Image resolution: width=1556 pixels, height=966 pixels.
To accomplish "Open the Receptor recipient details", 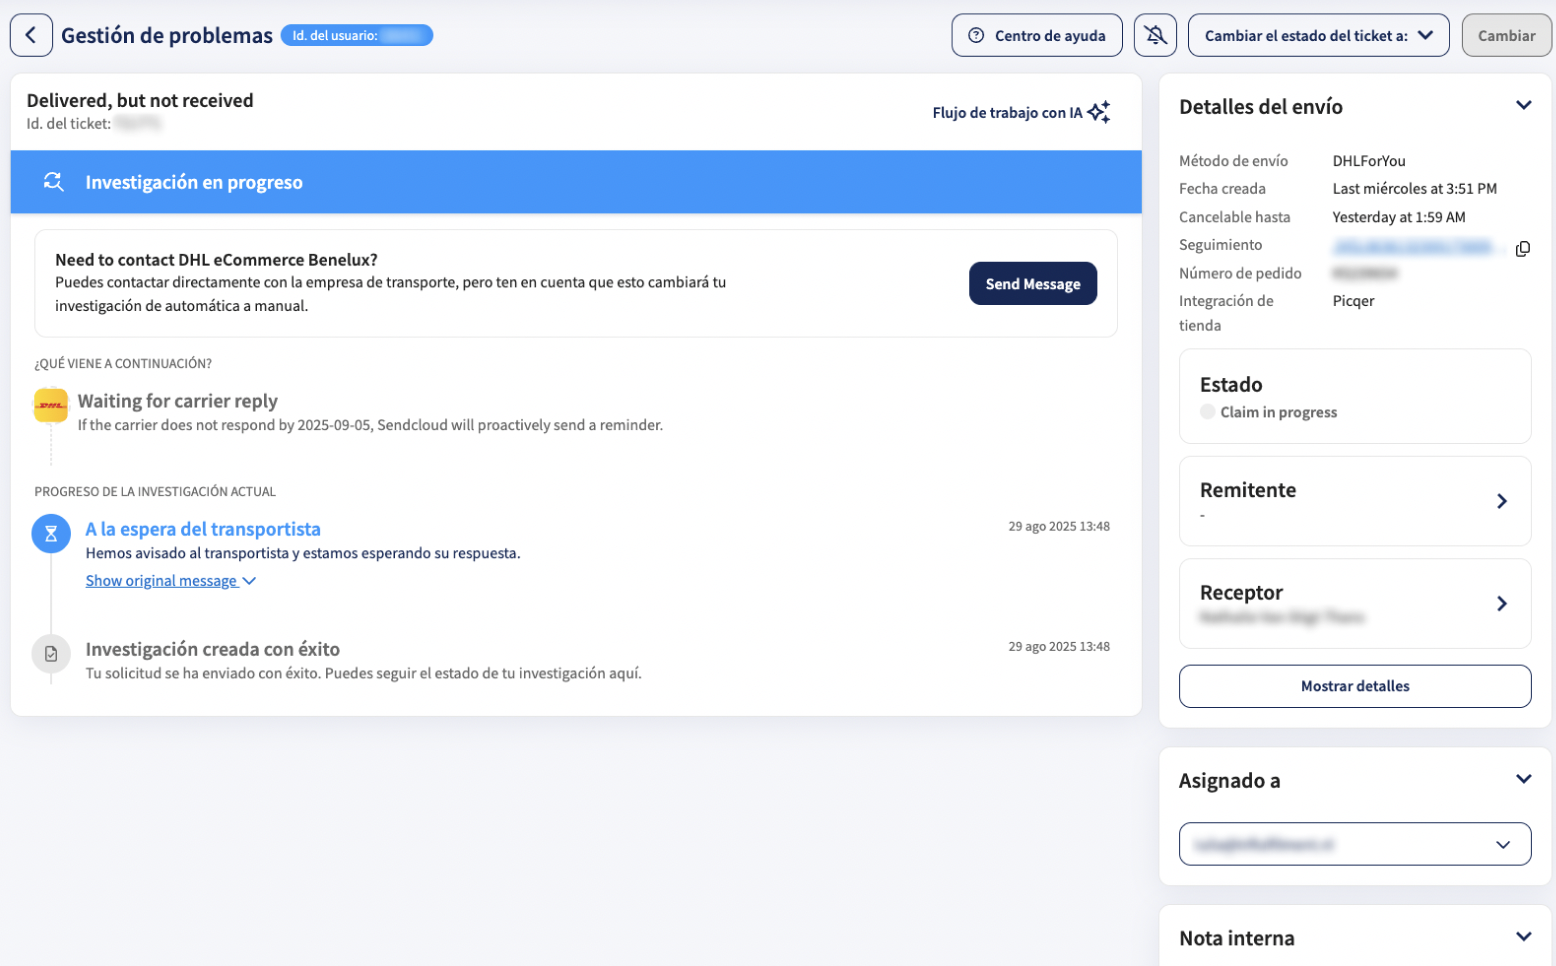I will (x=1355, y=603).
